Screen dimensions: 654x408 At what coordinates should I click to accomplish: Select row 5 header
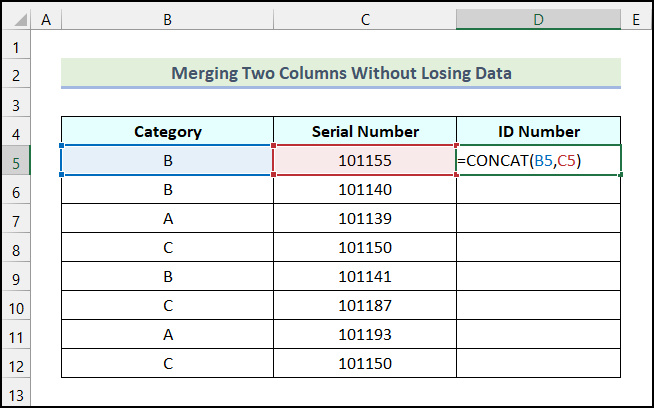coord(16,160)
